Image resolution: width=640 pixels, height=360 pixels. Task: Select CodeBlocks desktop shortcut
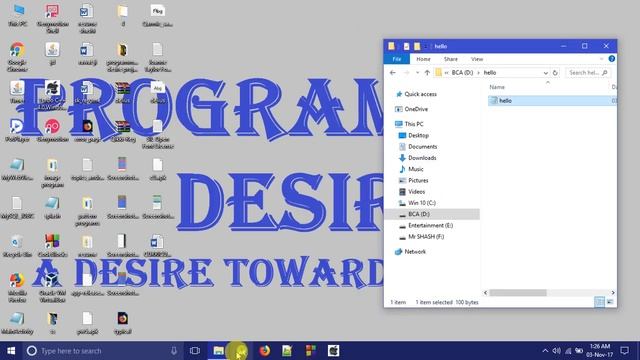[x=52, y=246]
